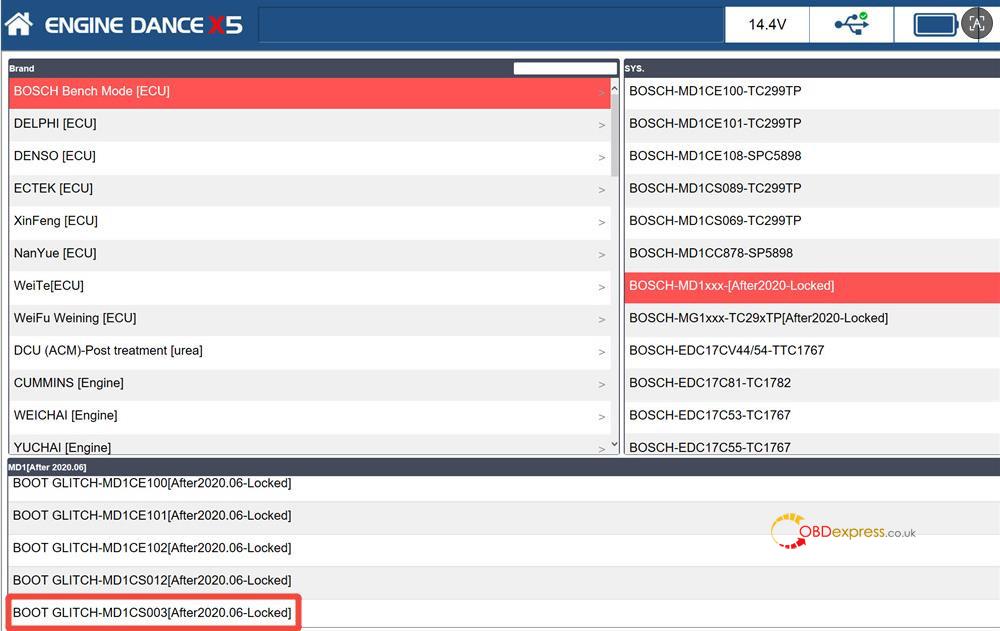Image resolution: width=1000 pixels, height=631 pixels.
Task: Choose BOSCH-MD1CE100-TC299TP system
Action: point(812,93)
